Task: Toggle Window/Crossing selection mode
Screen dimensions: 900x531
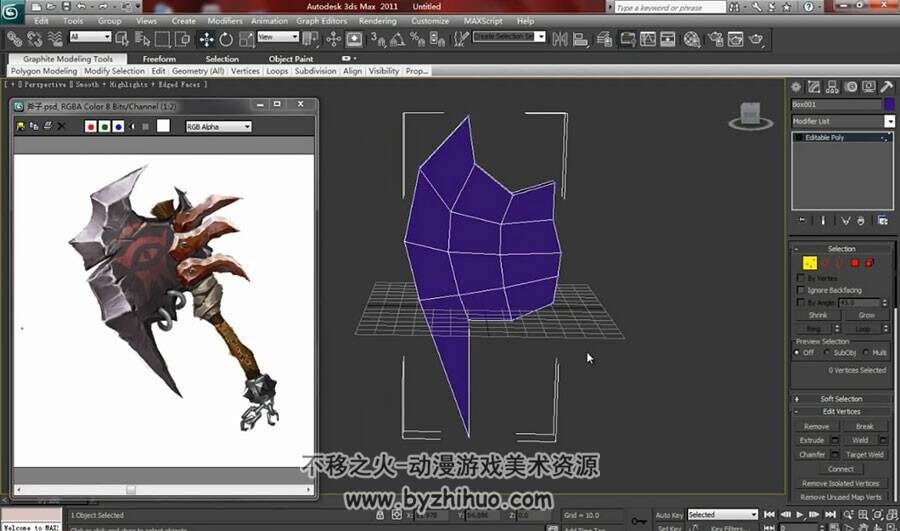Action: (183, 39)
